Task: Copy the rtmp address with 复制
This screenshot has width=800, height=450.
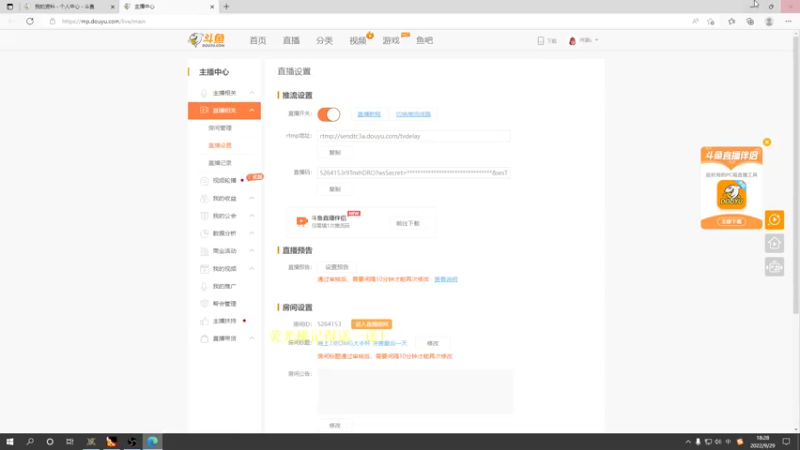Action: pyautogui.click(x=335, y=153)
